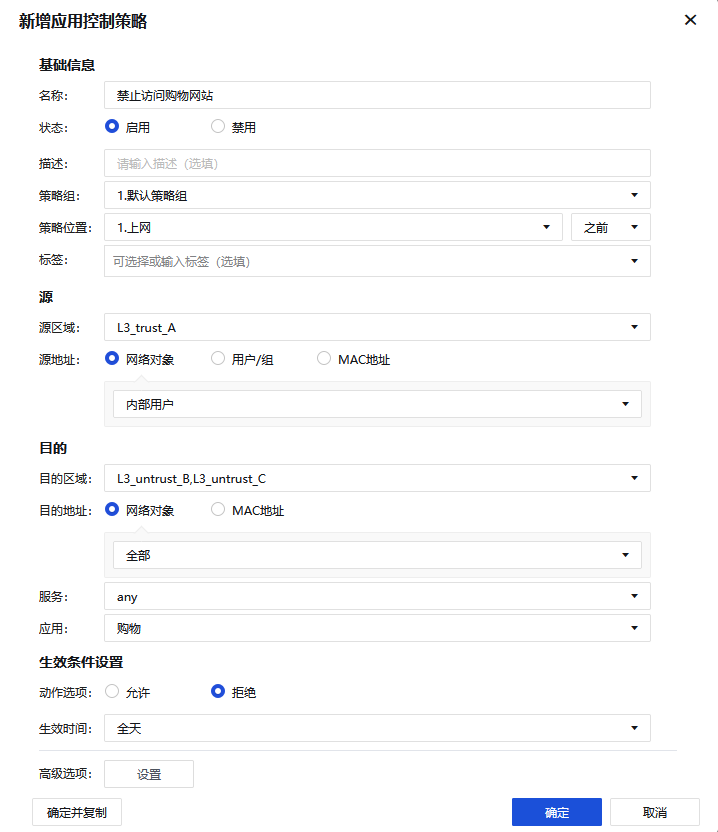Open the 服务 dropdown showing any
This screenshot has width=718, height=832.
click(377, 596)
